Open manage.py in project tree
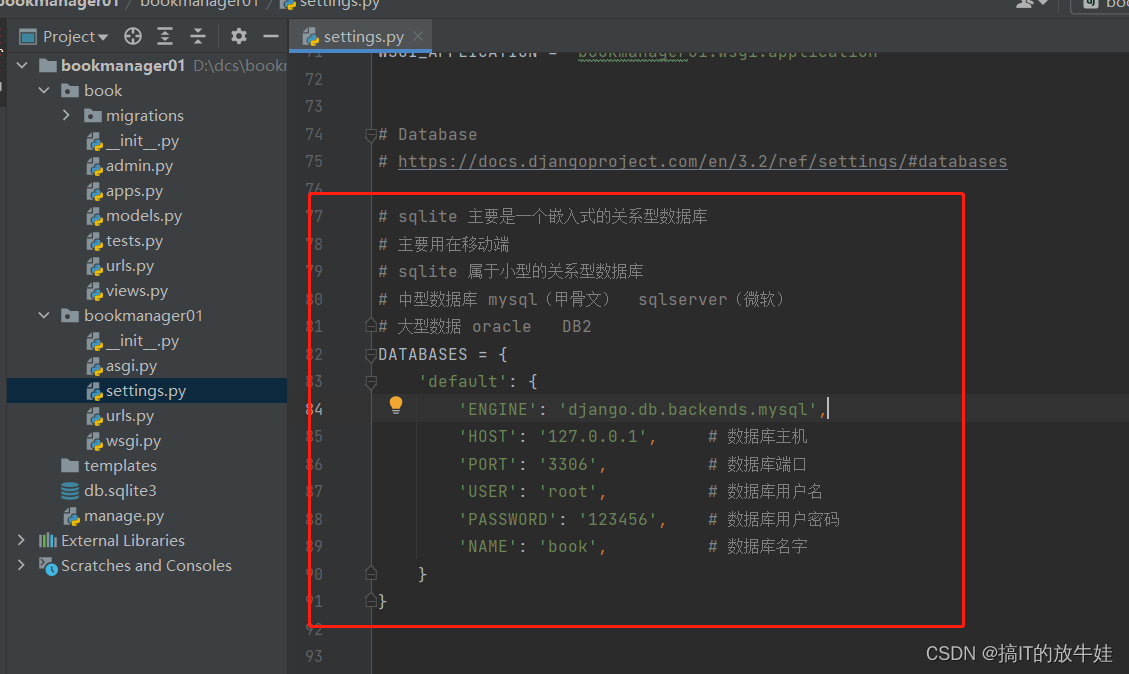The image size is (1129, 674). (124, 516)
